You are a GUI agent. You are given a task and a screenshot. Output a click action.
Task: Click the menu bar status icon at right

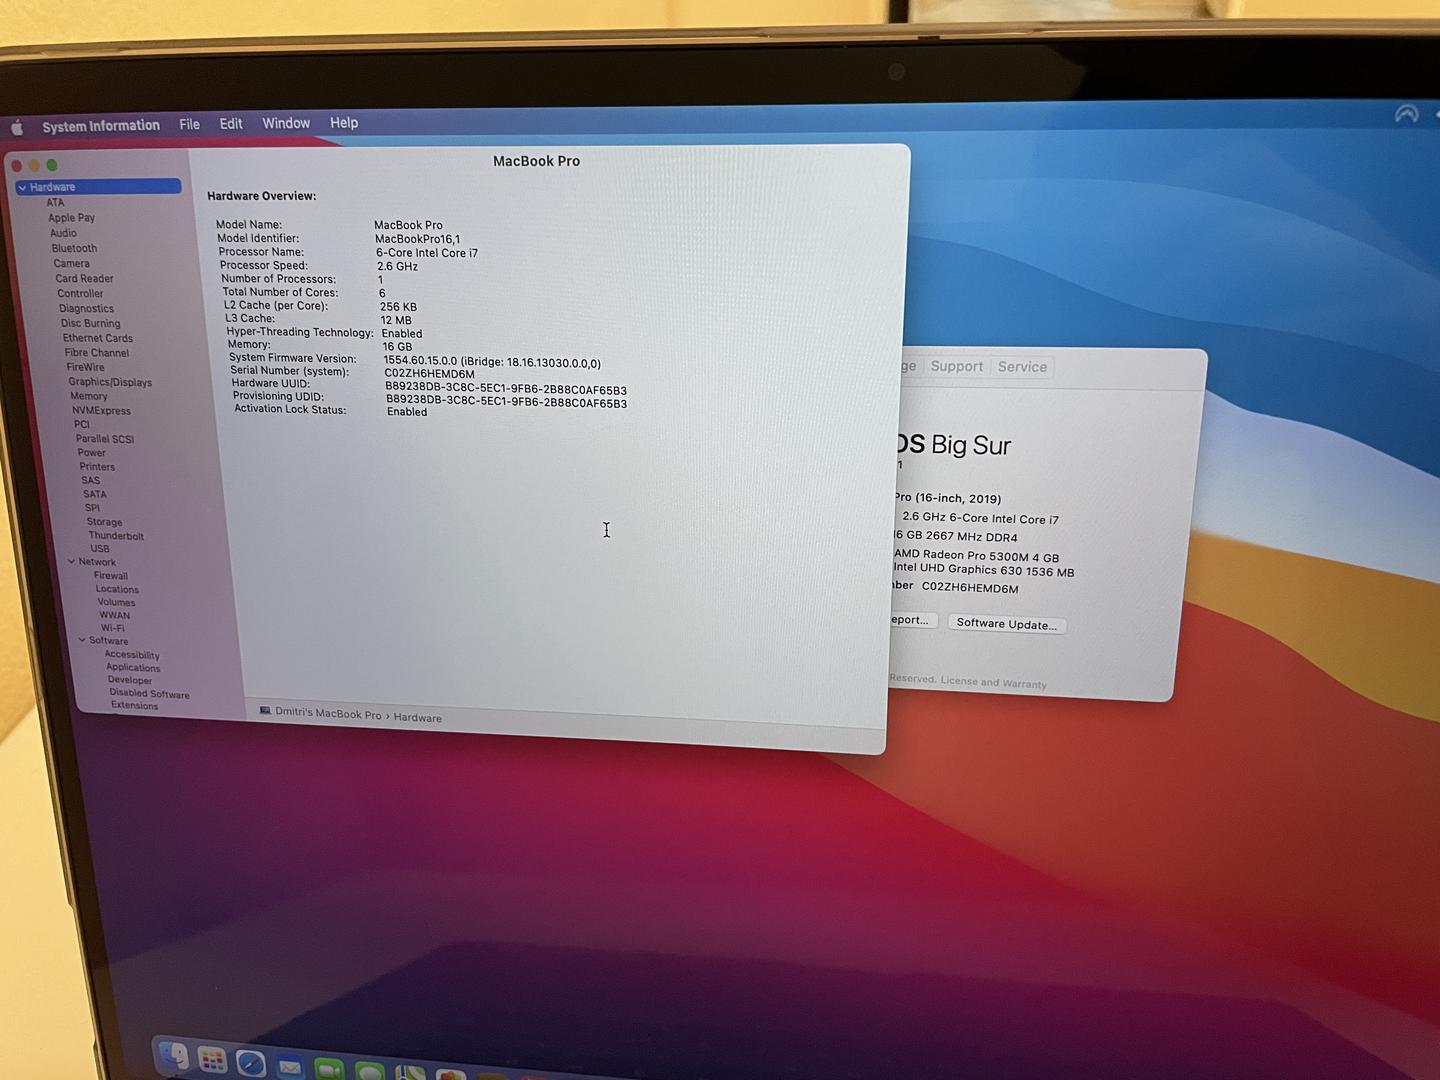pyautogui.click(x=1407, y=114)
